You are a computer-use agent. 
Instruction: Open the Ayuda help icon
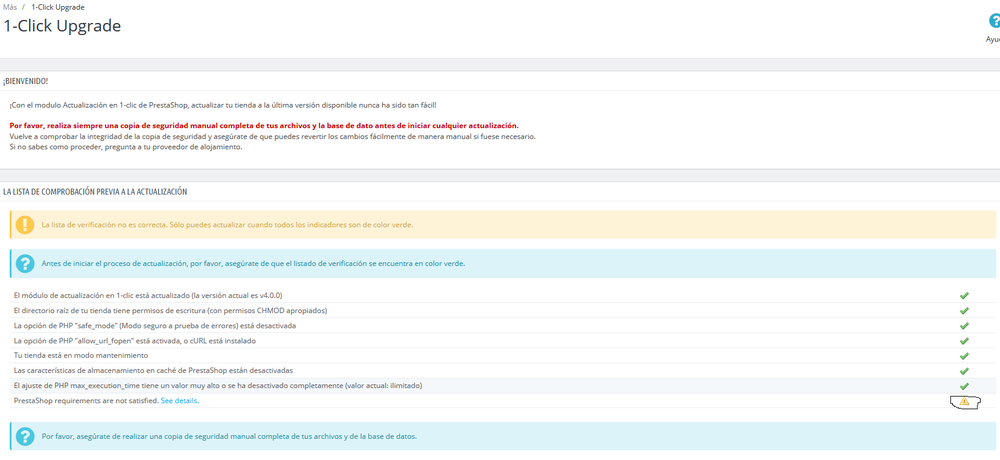(x=994, y=21)
